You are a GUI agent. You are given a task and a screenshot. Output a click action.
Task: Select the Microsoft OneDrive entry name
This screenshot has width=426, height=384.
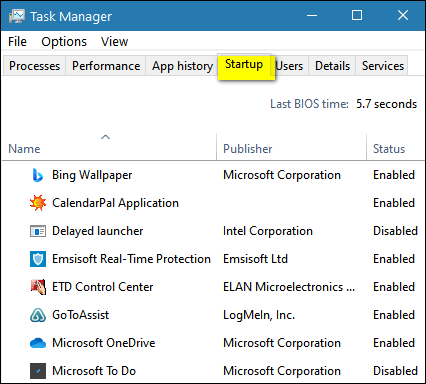(104, 343)
